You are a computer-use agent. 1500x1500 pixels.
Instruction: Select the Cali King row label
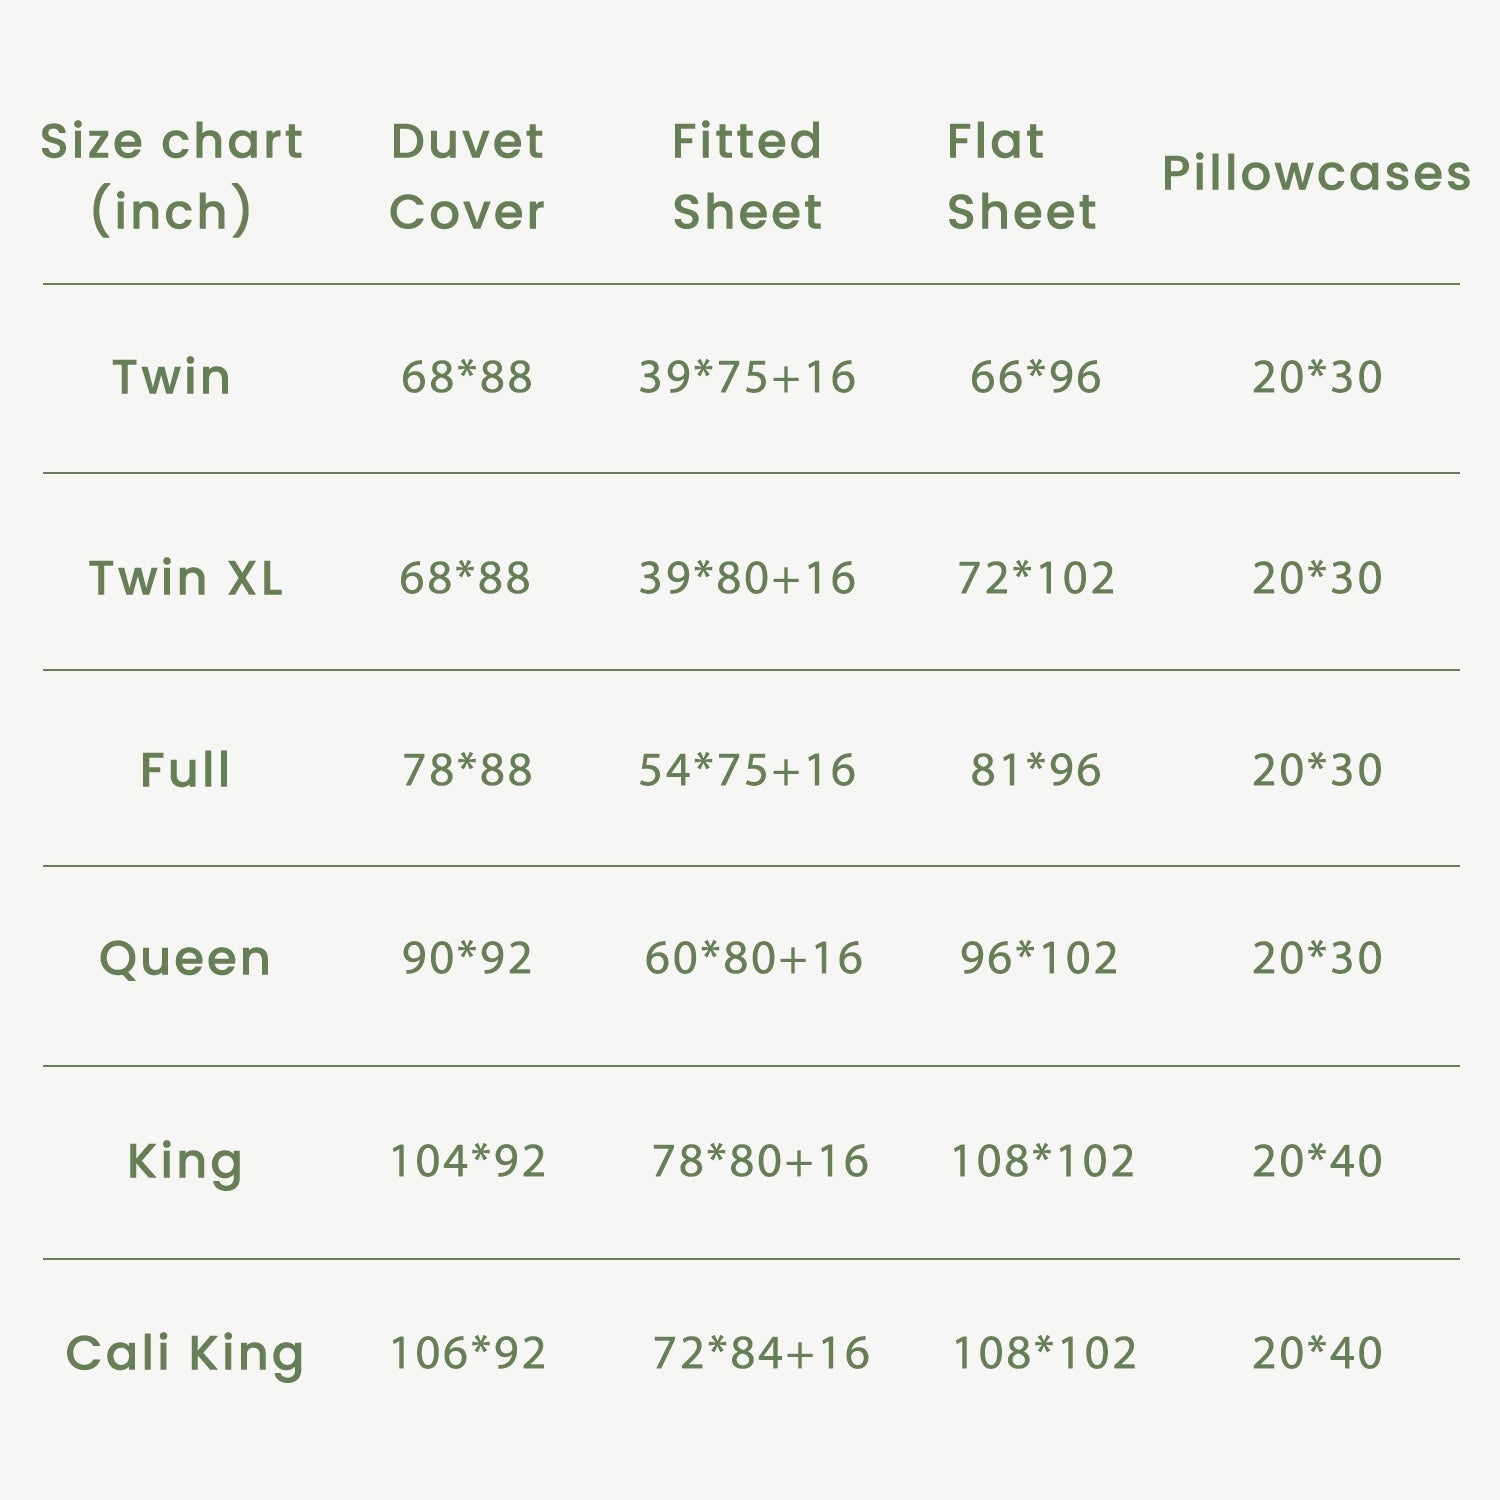185,1354
